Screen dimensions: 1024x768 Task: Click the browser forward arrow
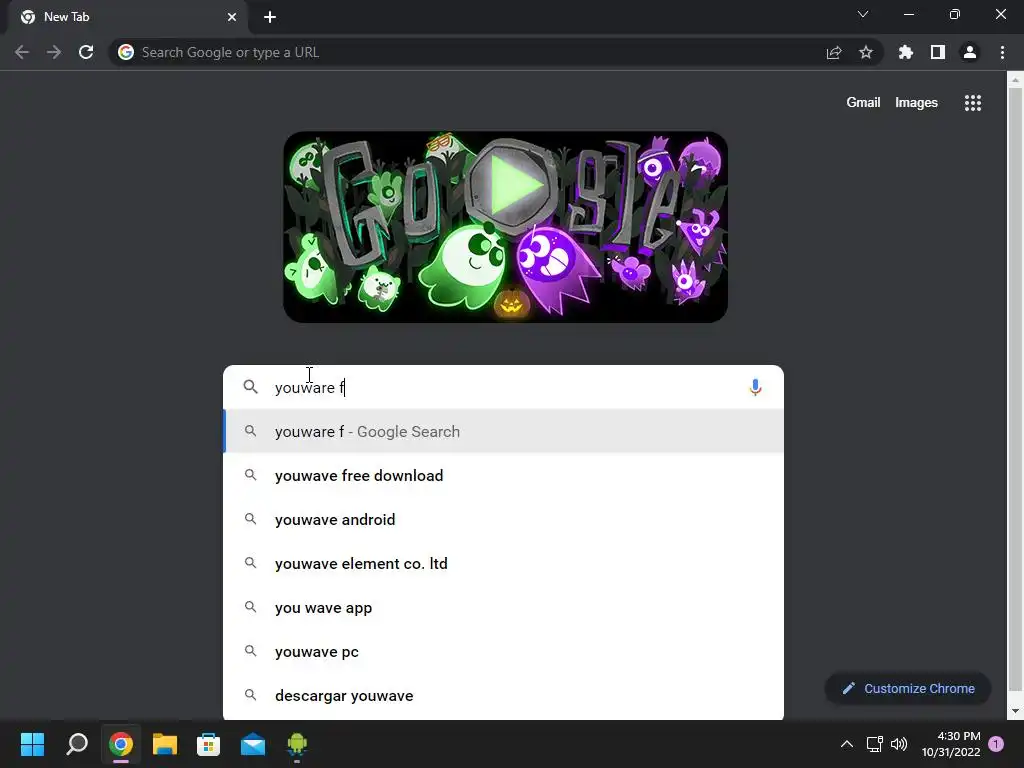54,52
